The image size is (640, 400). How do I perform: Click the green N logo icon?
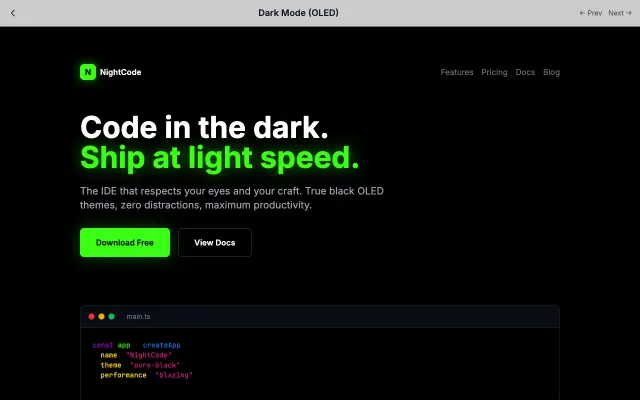click(88, 72)
